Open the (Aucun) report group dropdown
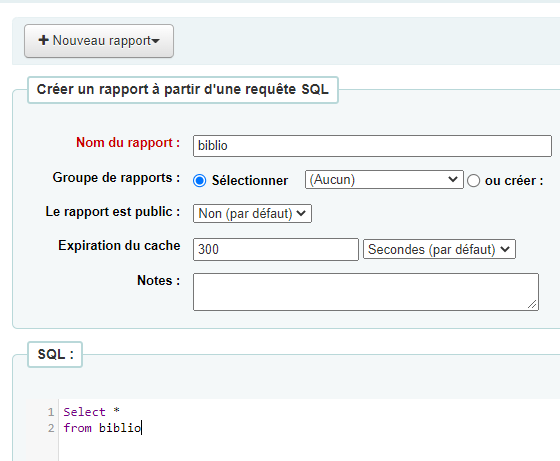 click(384, 179)
